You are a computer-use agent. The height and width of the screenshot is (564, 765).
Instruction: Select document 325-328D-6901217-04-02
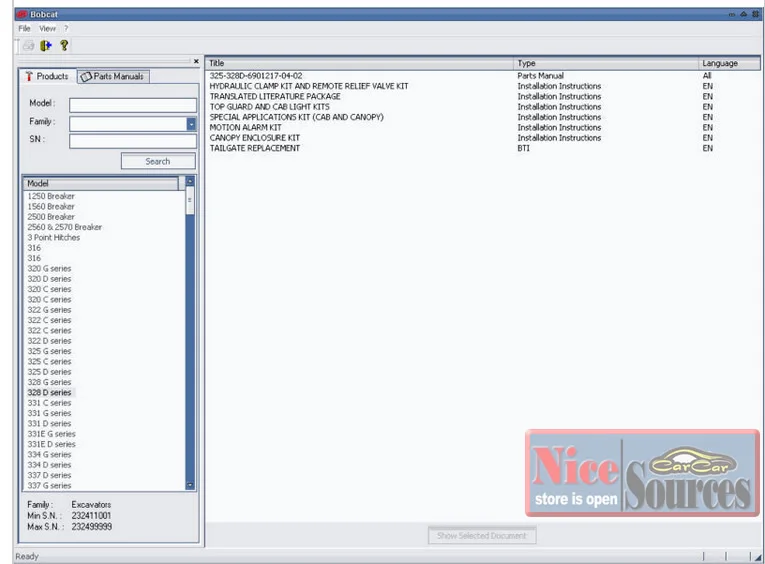(256, 76)
